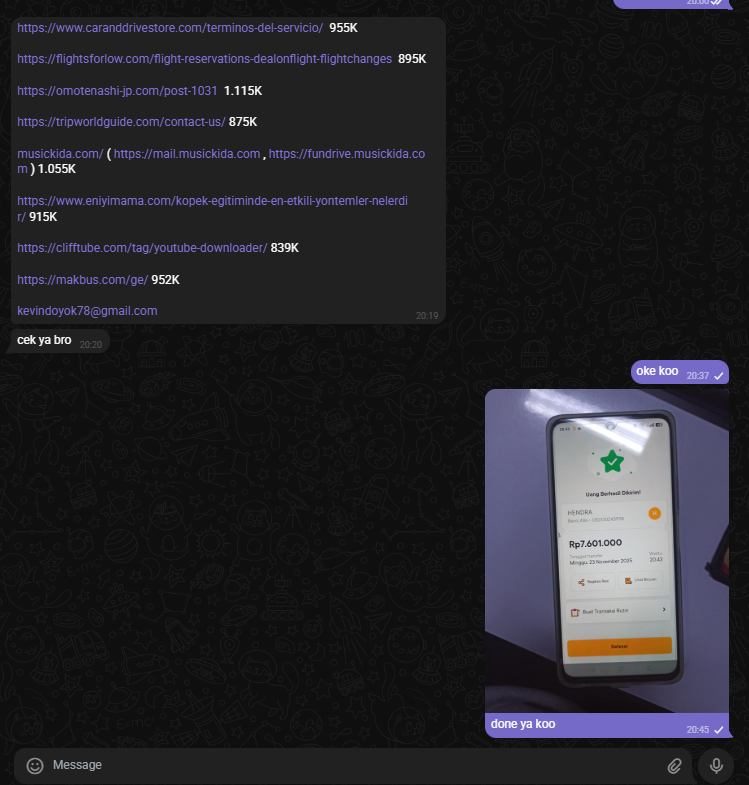The height and width of the screenshot is (785, 749).
Task: Click the paperclip attach file icon
Action: coord(674,765)
